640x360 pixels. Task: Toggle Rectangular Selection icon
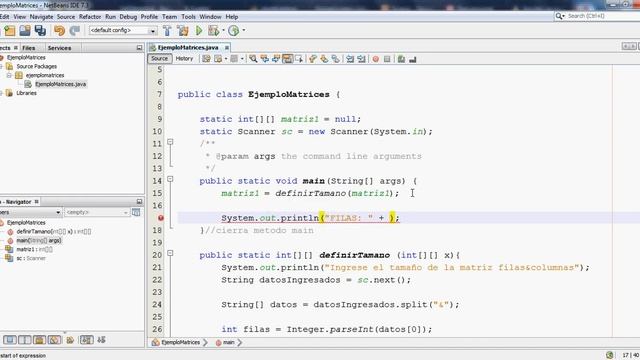tap(299, 59)
